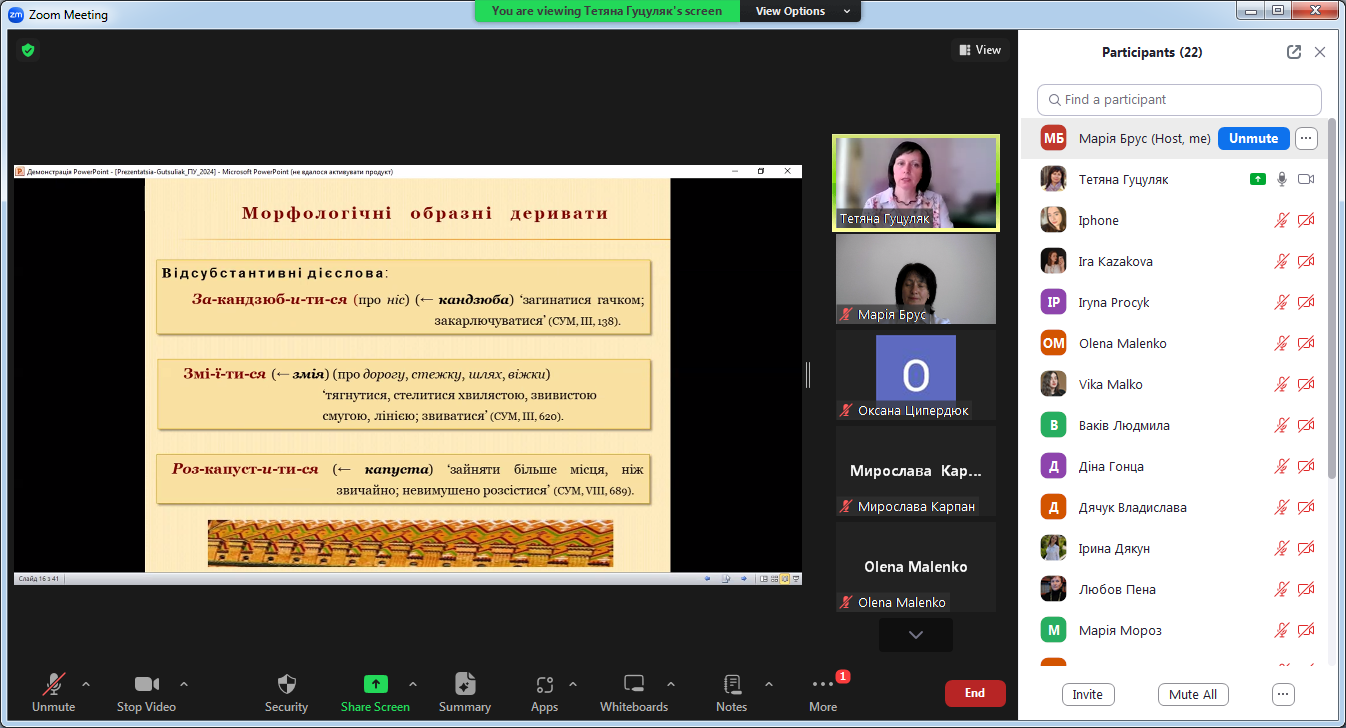The image size is (1346, 728).
Task: Click the blue Unmute button for Марія Брус
Action: click(x=1253, y=139)
